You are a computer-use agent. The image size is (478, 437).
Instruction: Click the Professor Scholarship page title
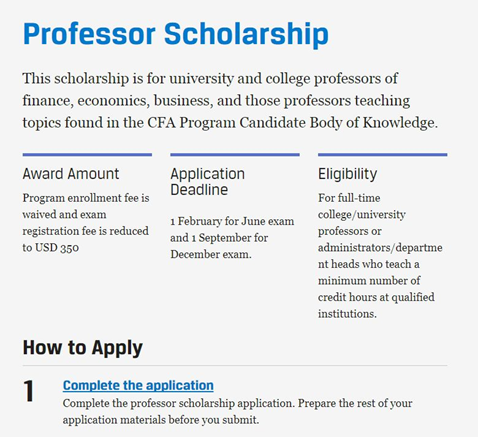(x=176, y=34)
